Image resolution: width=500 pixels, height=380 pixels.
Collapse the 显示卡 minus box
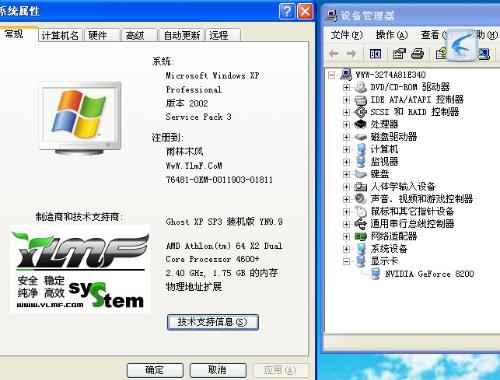point(346,261)
